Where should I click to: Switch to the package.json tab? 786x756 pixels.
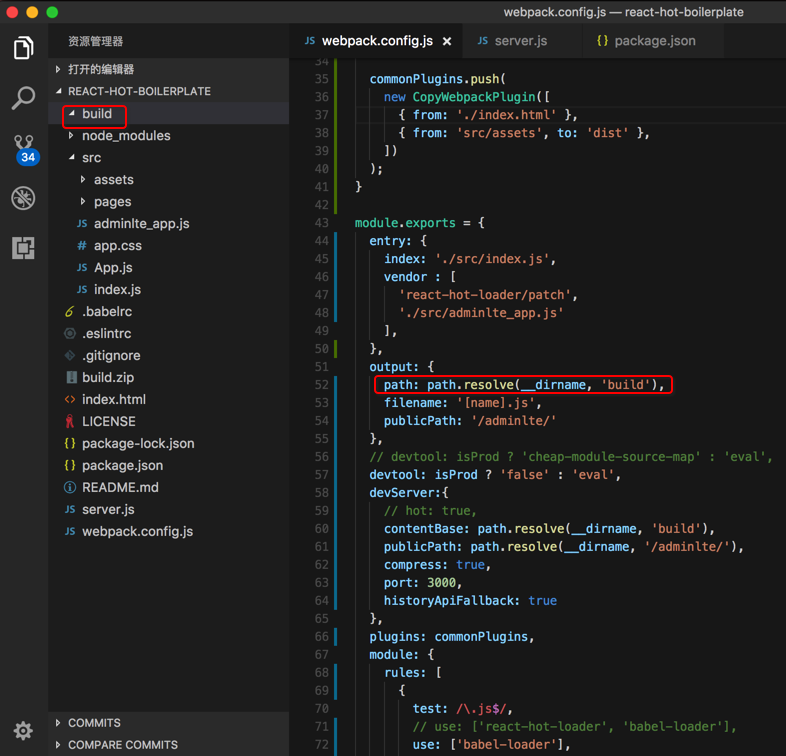click(654, 41)
